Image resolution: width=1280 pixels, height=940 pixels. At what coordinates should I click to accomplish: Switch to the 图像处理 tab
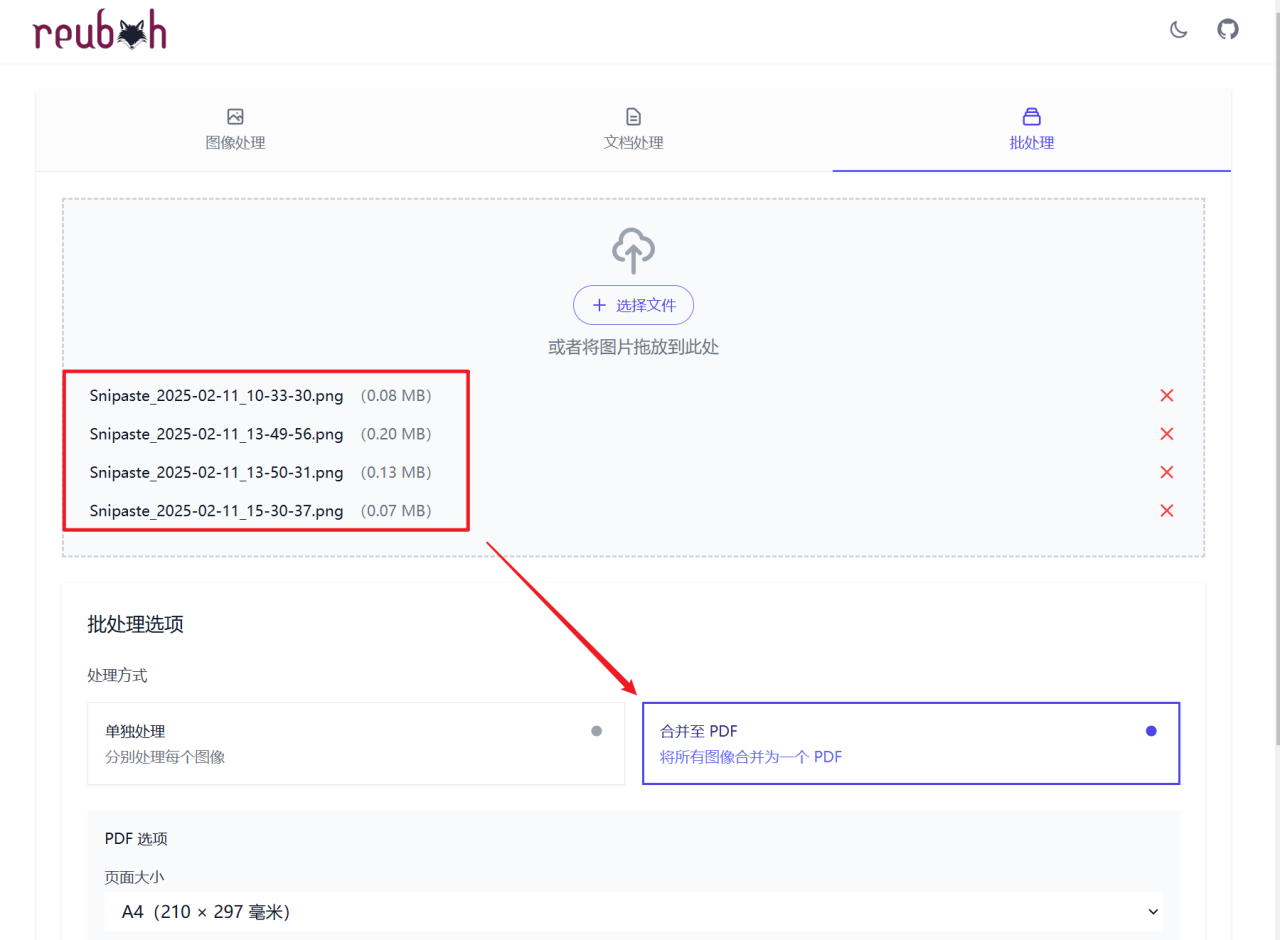coord(235,130)
